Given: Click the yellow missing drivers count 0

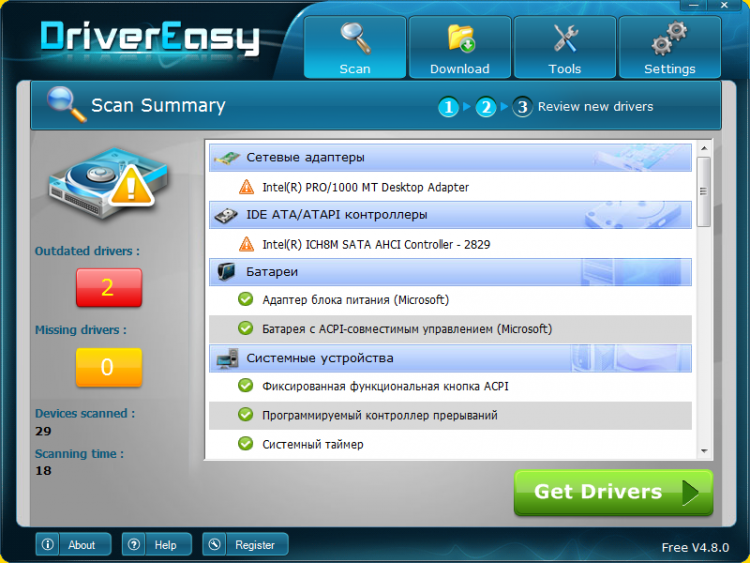Looking at the screenshot, I should (109, 367).
